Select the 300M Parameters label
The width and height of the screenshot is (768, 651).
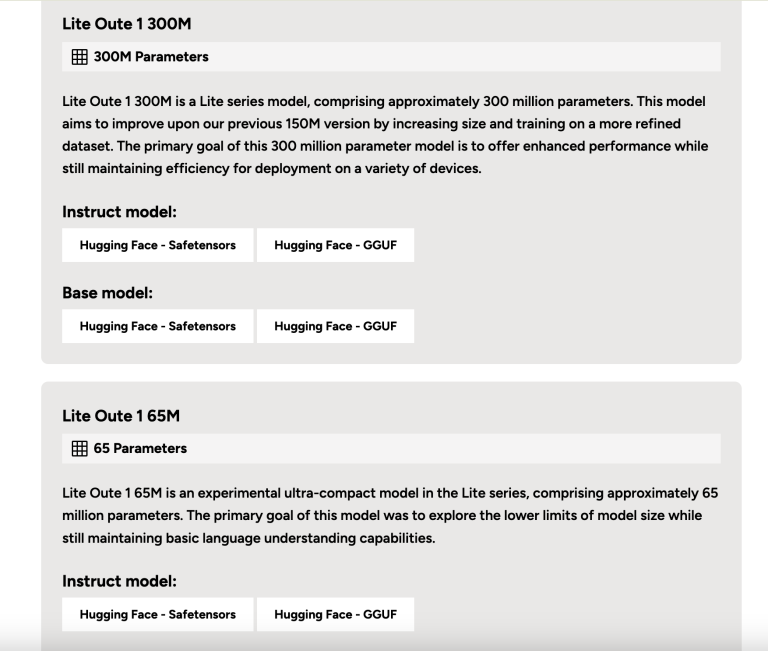[151, 57]
